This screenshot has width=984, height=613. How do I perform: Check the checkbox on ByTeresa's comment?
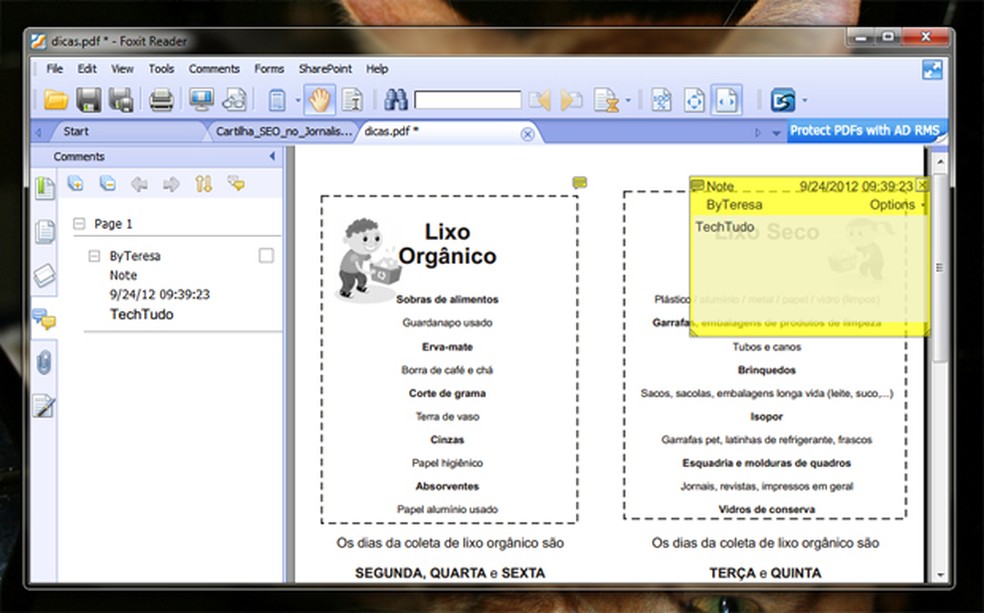265,255
